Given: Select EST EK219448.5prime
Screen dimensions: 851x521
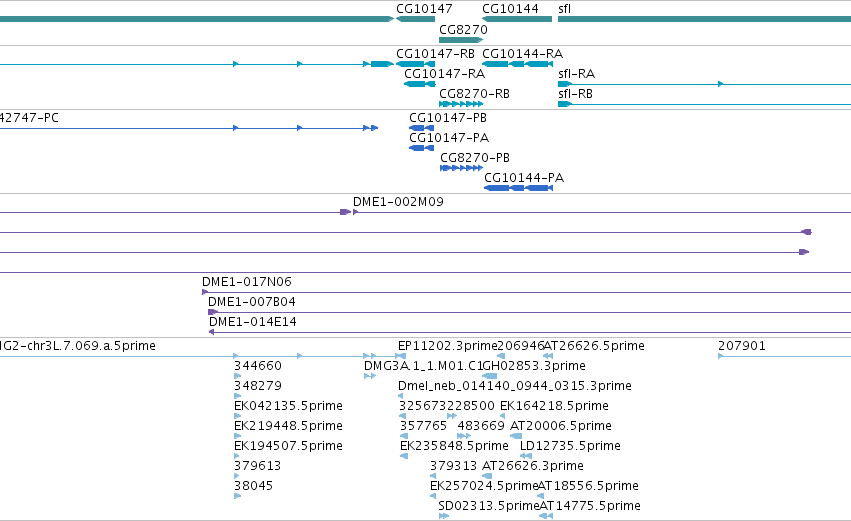Looking at the screenshot, I should (288, 426).
